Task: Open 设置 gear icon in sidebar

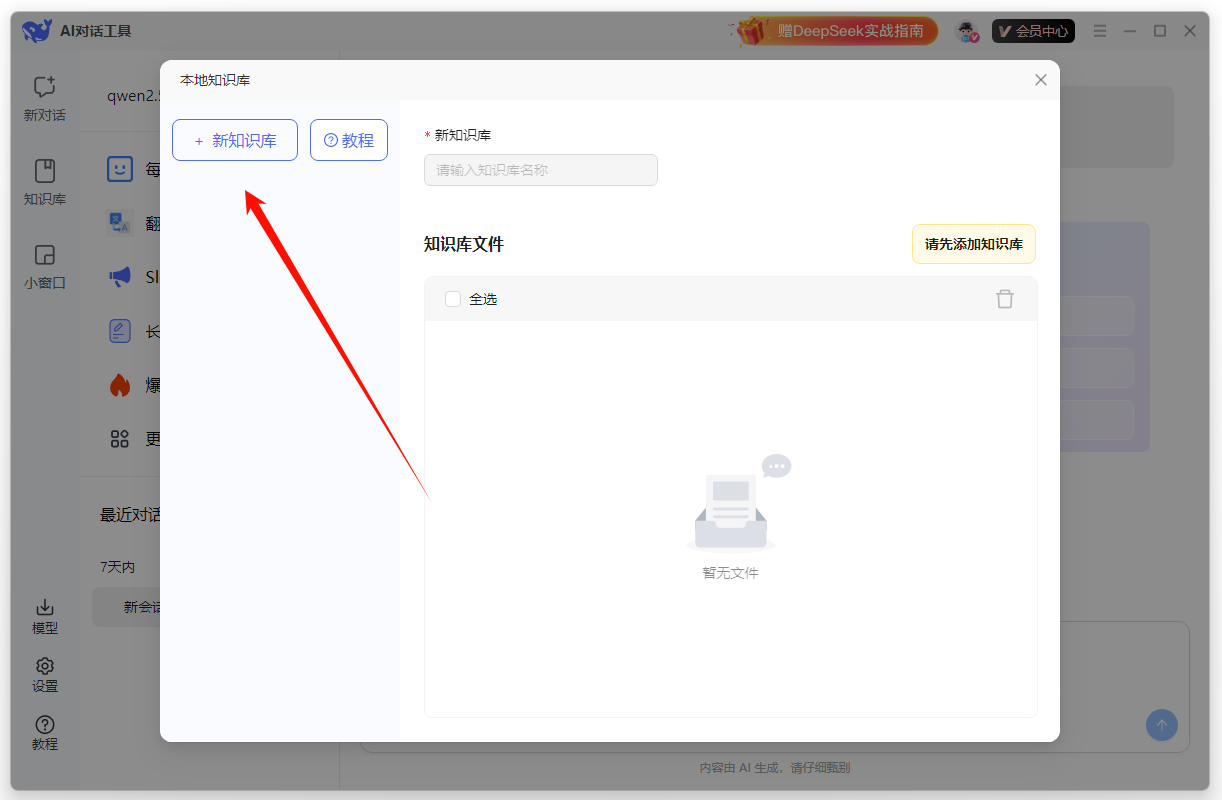Action: click(44, 666)
